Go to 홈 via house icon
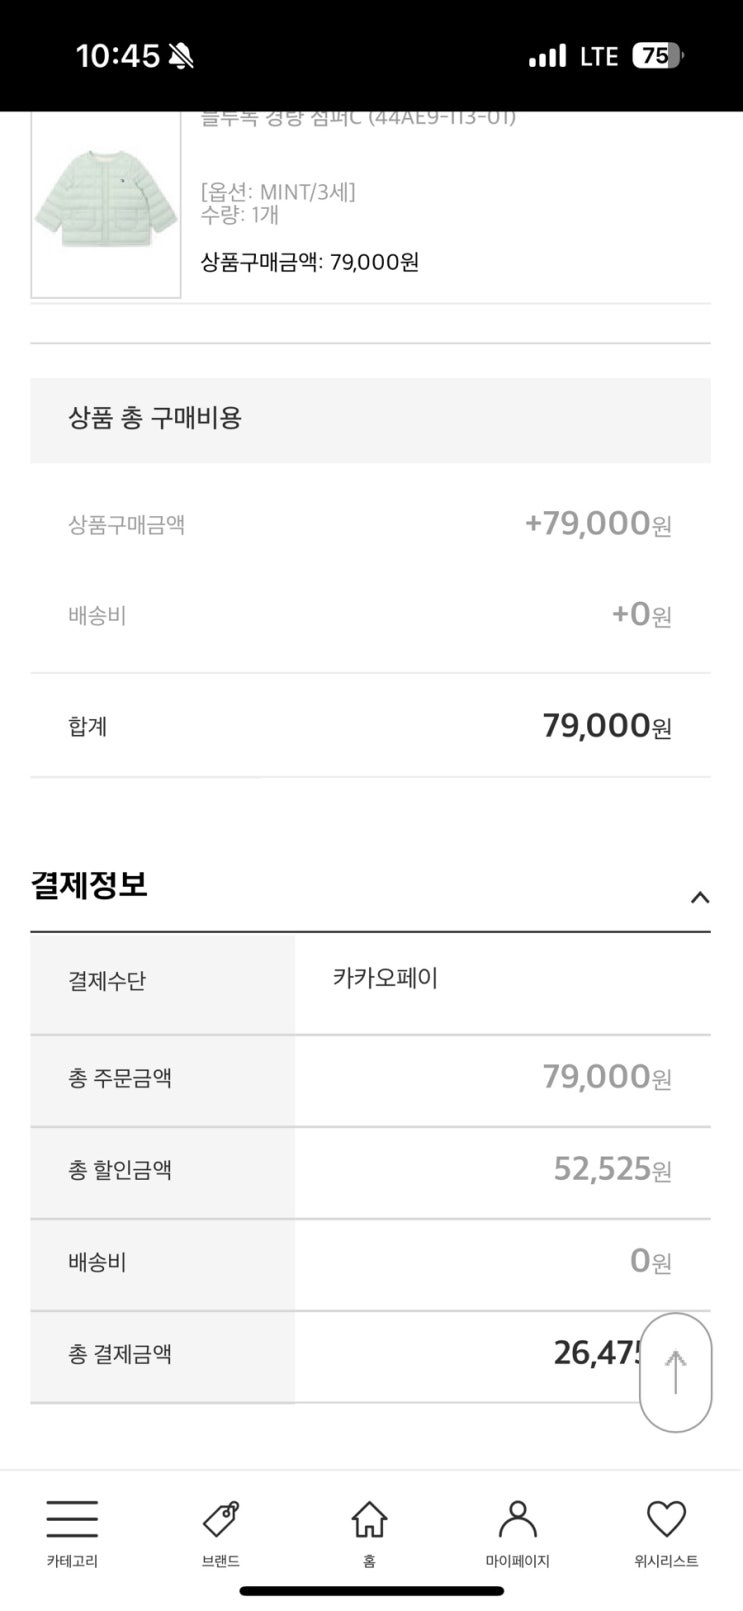This screenshot has width=743, height=1611. 369,1520
